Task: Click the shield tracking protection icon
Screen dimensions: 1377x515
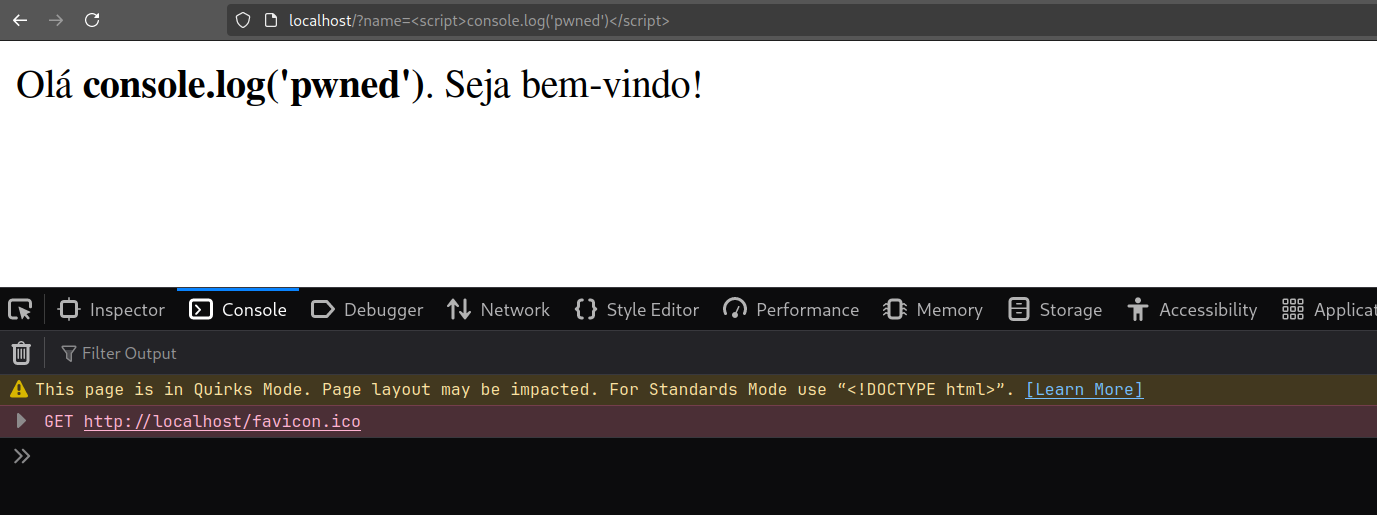Action: 243,20
